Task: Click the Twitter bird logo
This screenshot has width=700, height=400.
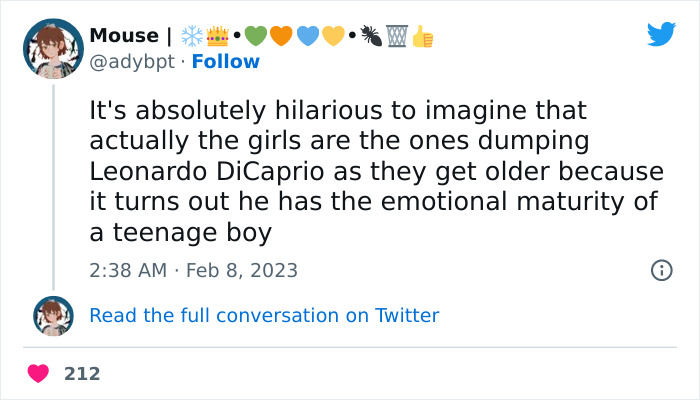Action: (x=661, y=34)
